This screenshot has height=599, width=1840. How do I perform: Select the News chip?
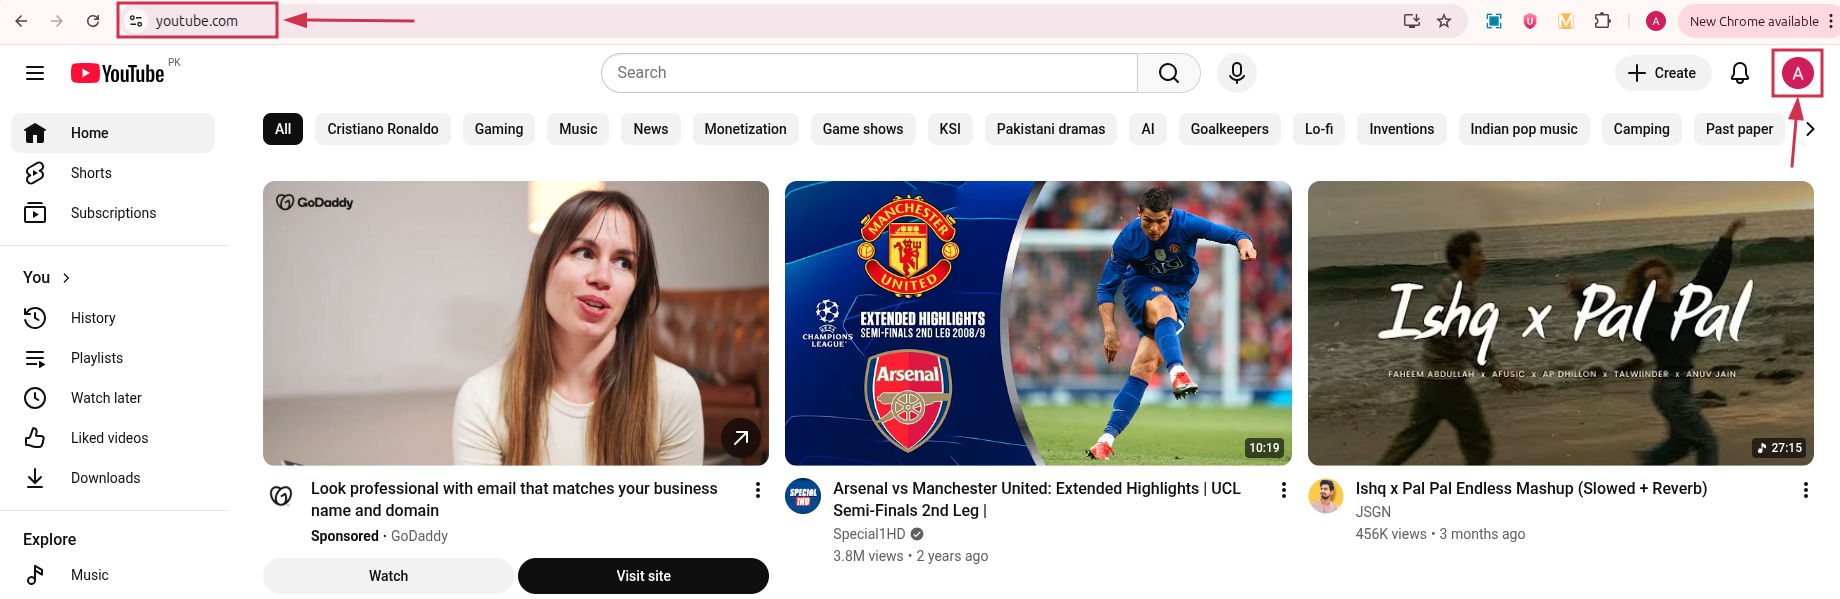pos(651,129)
